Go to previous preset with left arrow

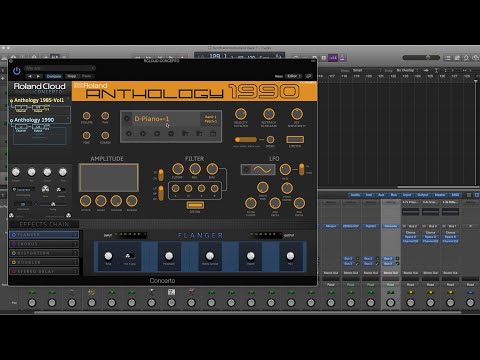point(30,76)
